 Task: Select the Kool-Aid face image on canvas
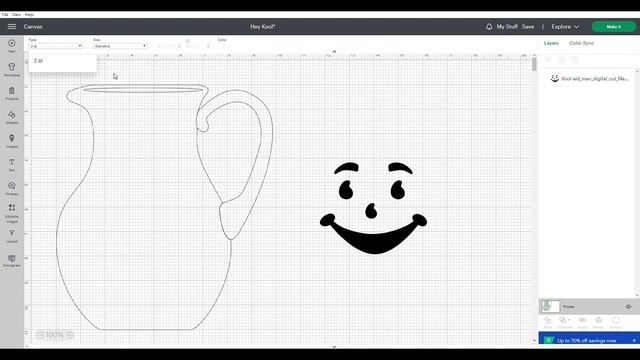(x=373, y=208)
